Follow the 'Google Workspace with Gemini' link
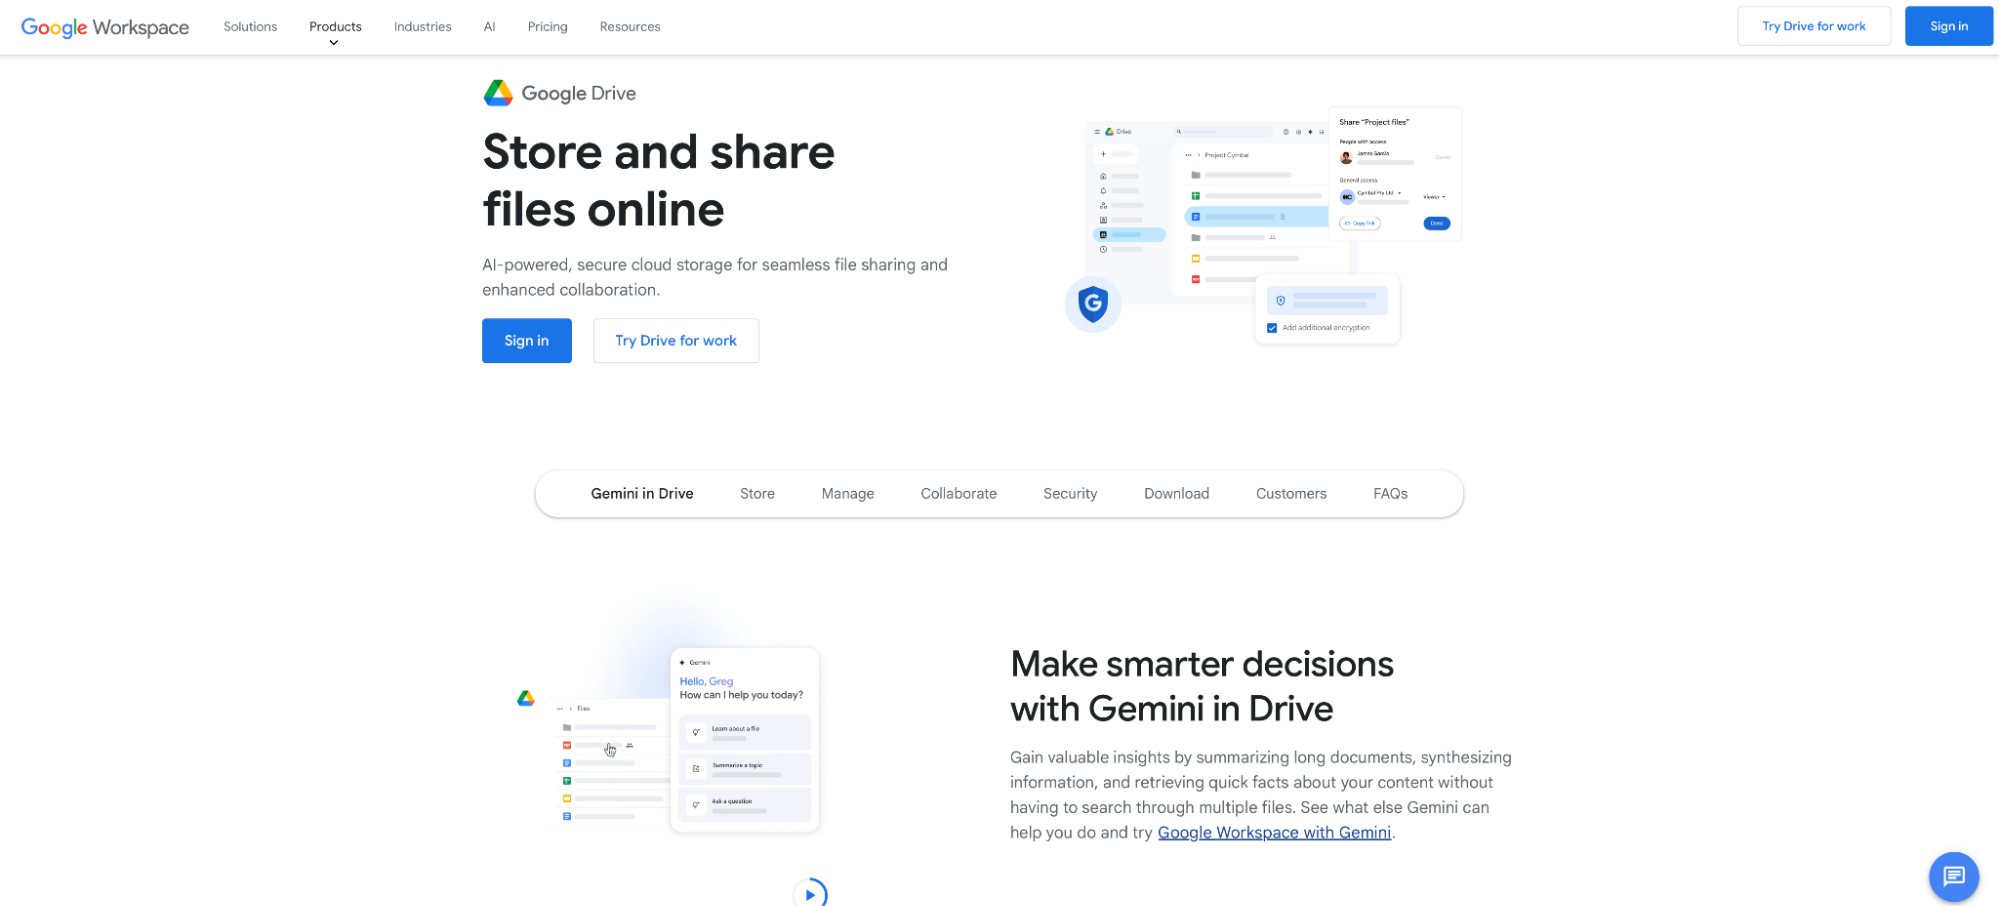 (x=1273, y=832)
